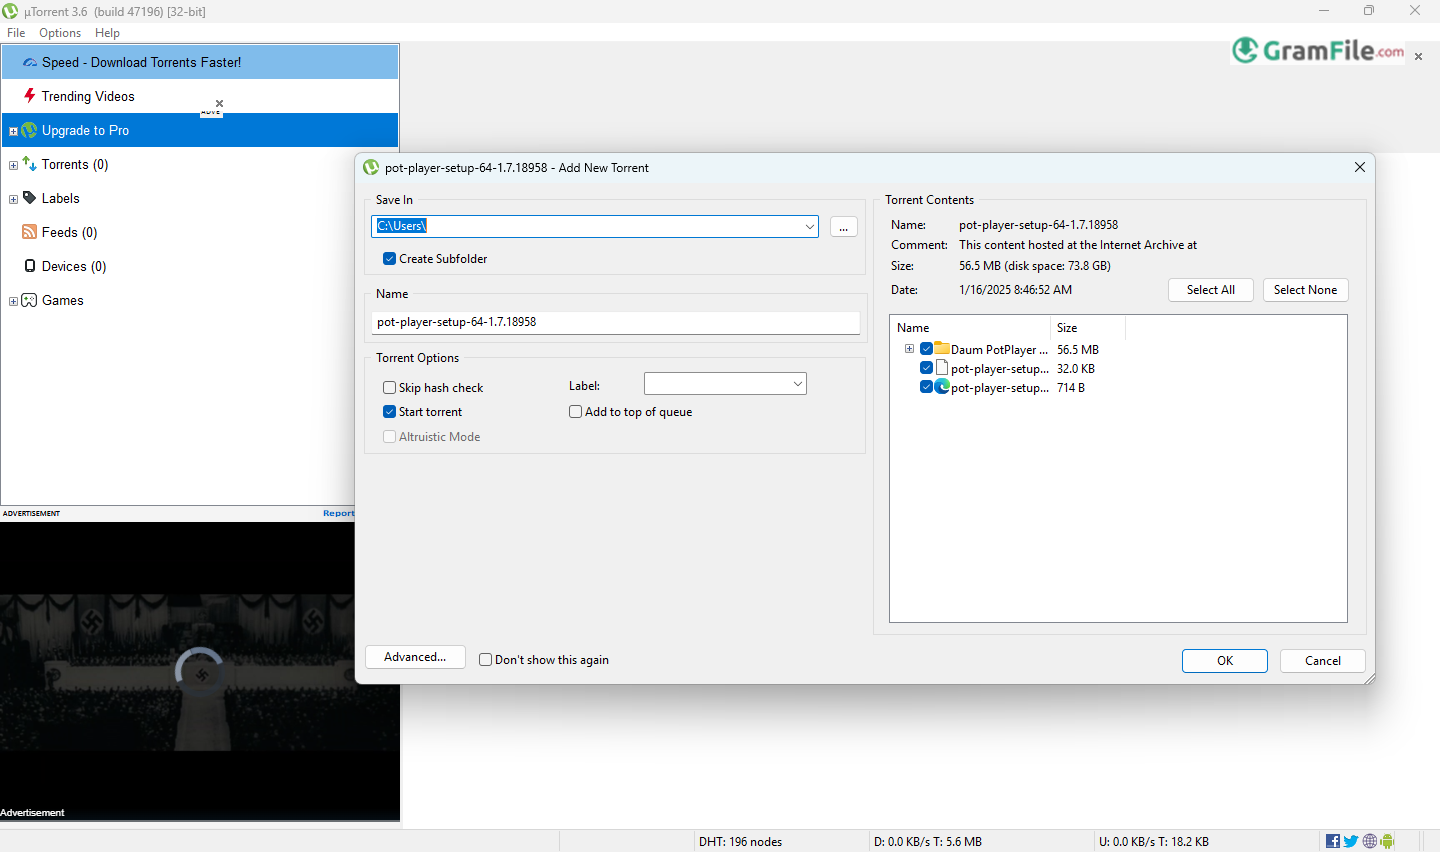
Task: Open the Options menu
Action: (60, 33)
